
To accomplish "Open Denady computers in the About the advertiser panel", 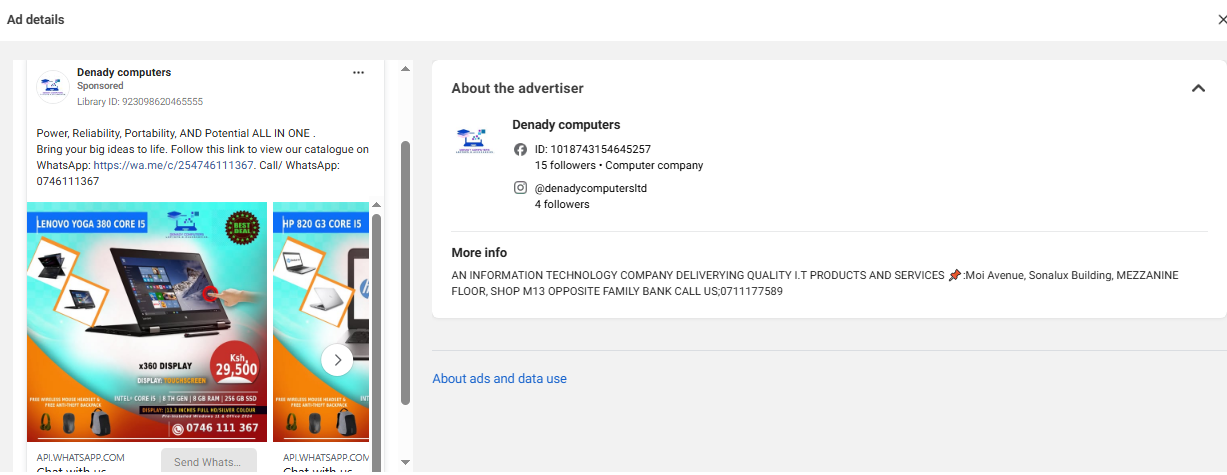I will click(566, 125).
